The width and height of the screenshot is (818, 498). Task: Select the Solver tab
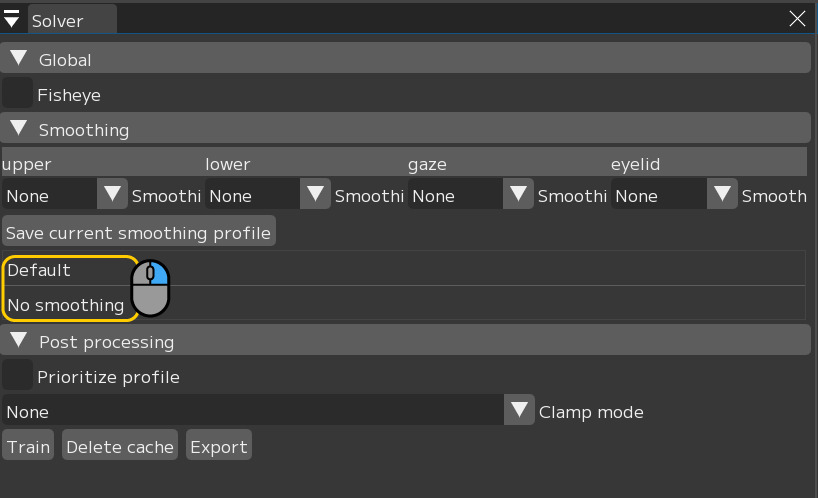[x=70, y=20]
